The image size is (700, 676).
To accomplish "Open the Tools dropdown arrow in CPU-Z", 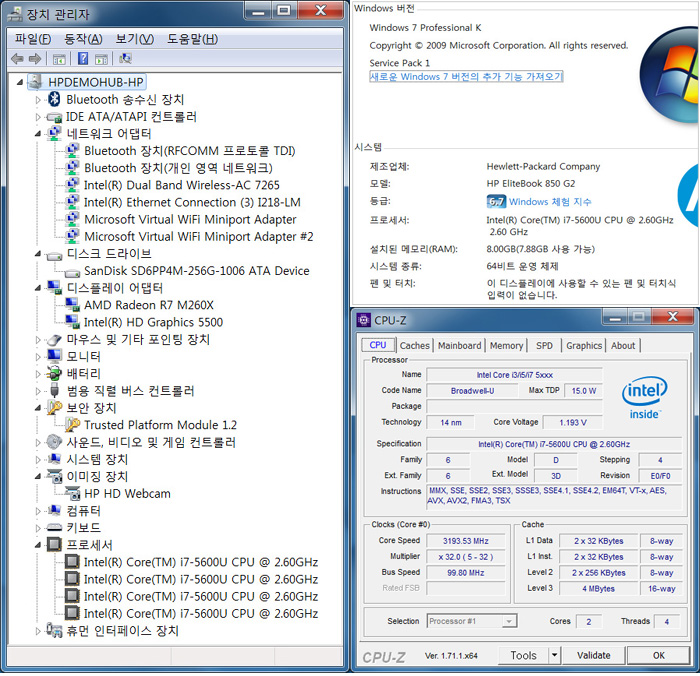I will point(554,655).
